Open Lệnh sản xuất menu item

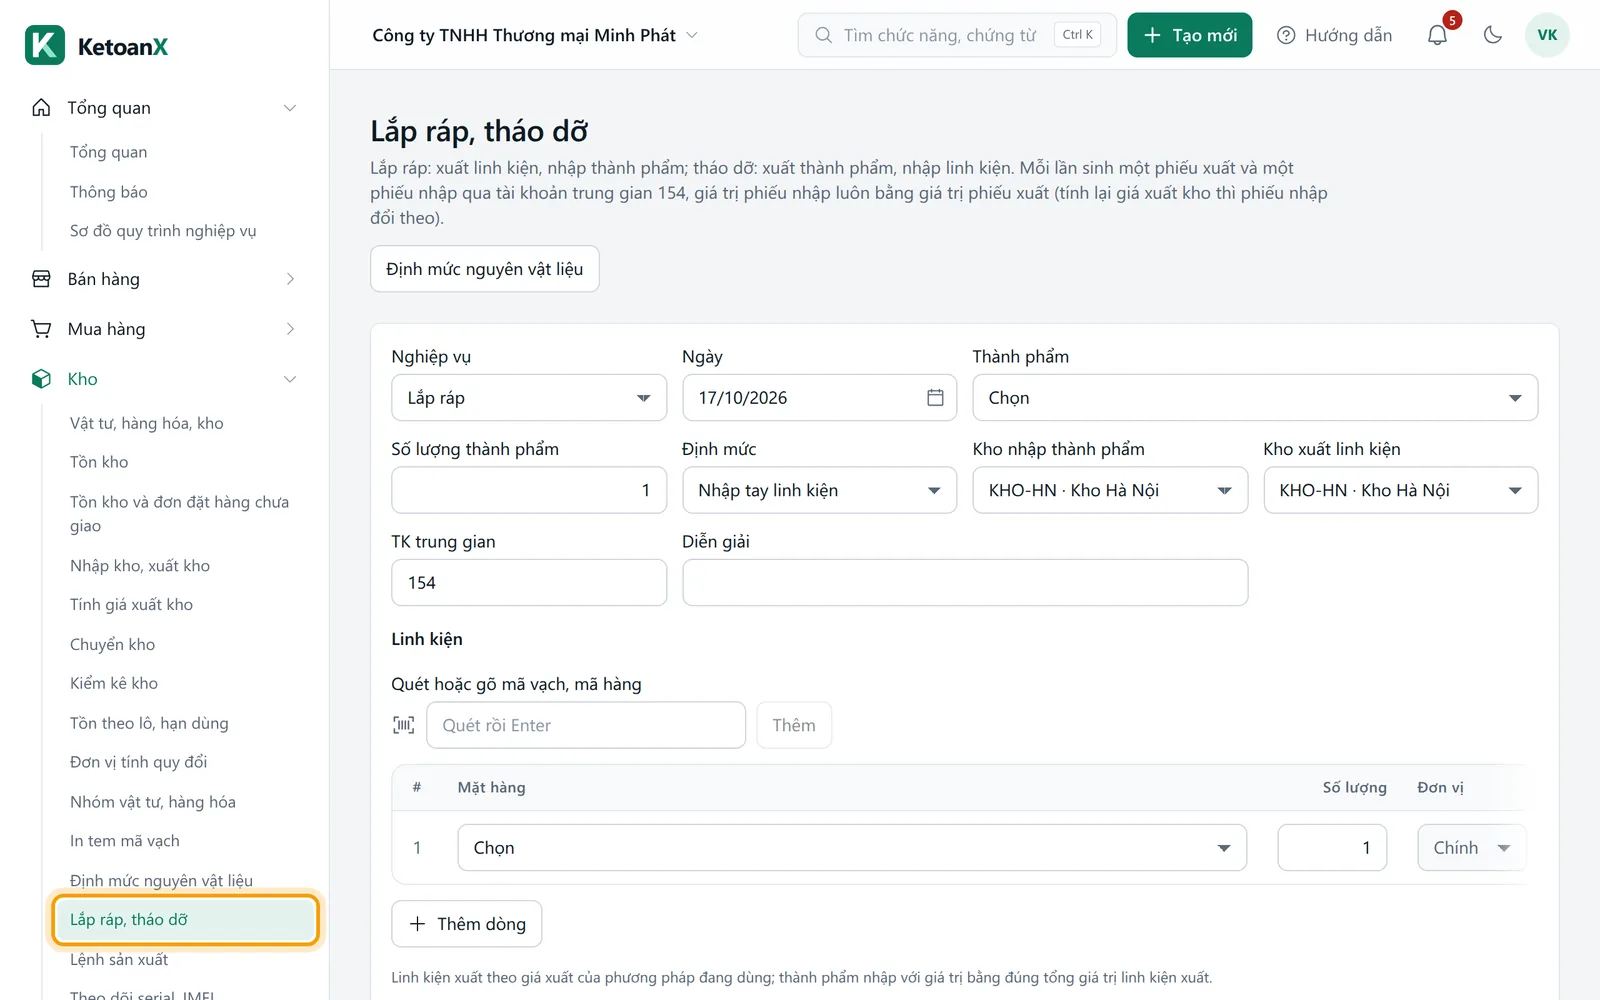coord(119,960)
